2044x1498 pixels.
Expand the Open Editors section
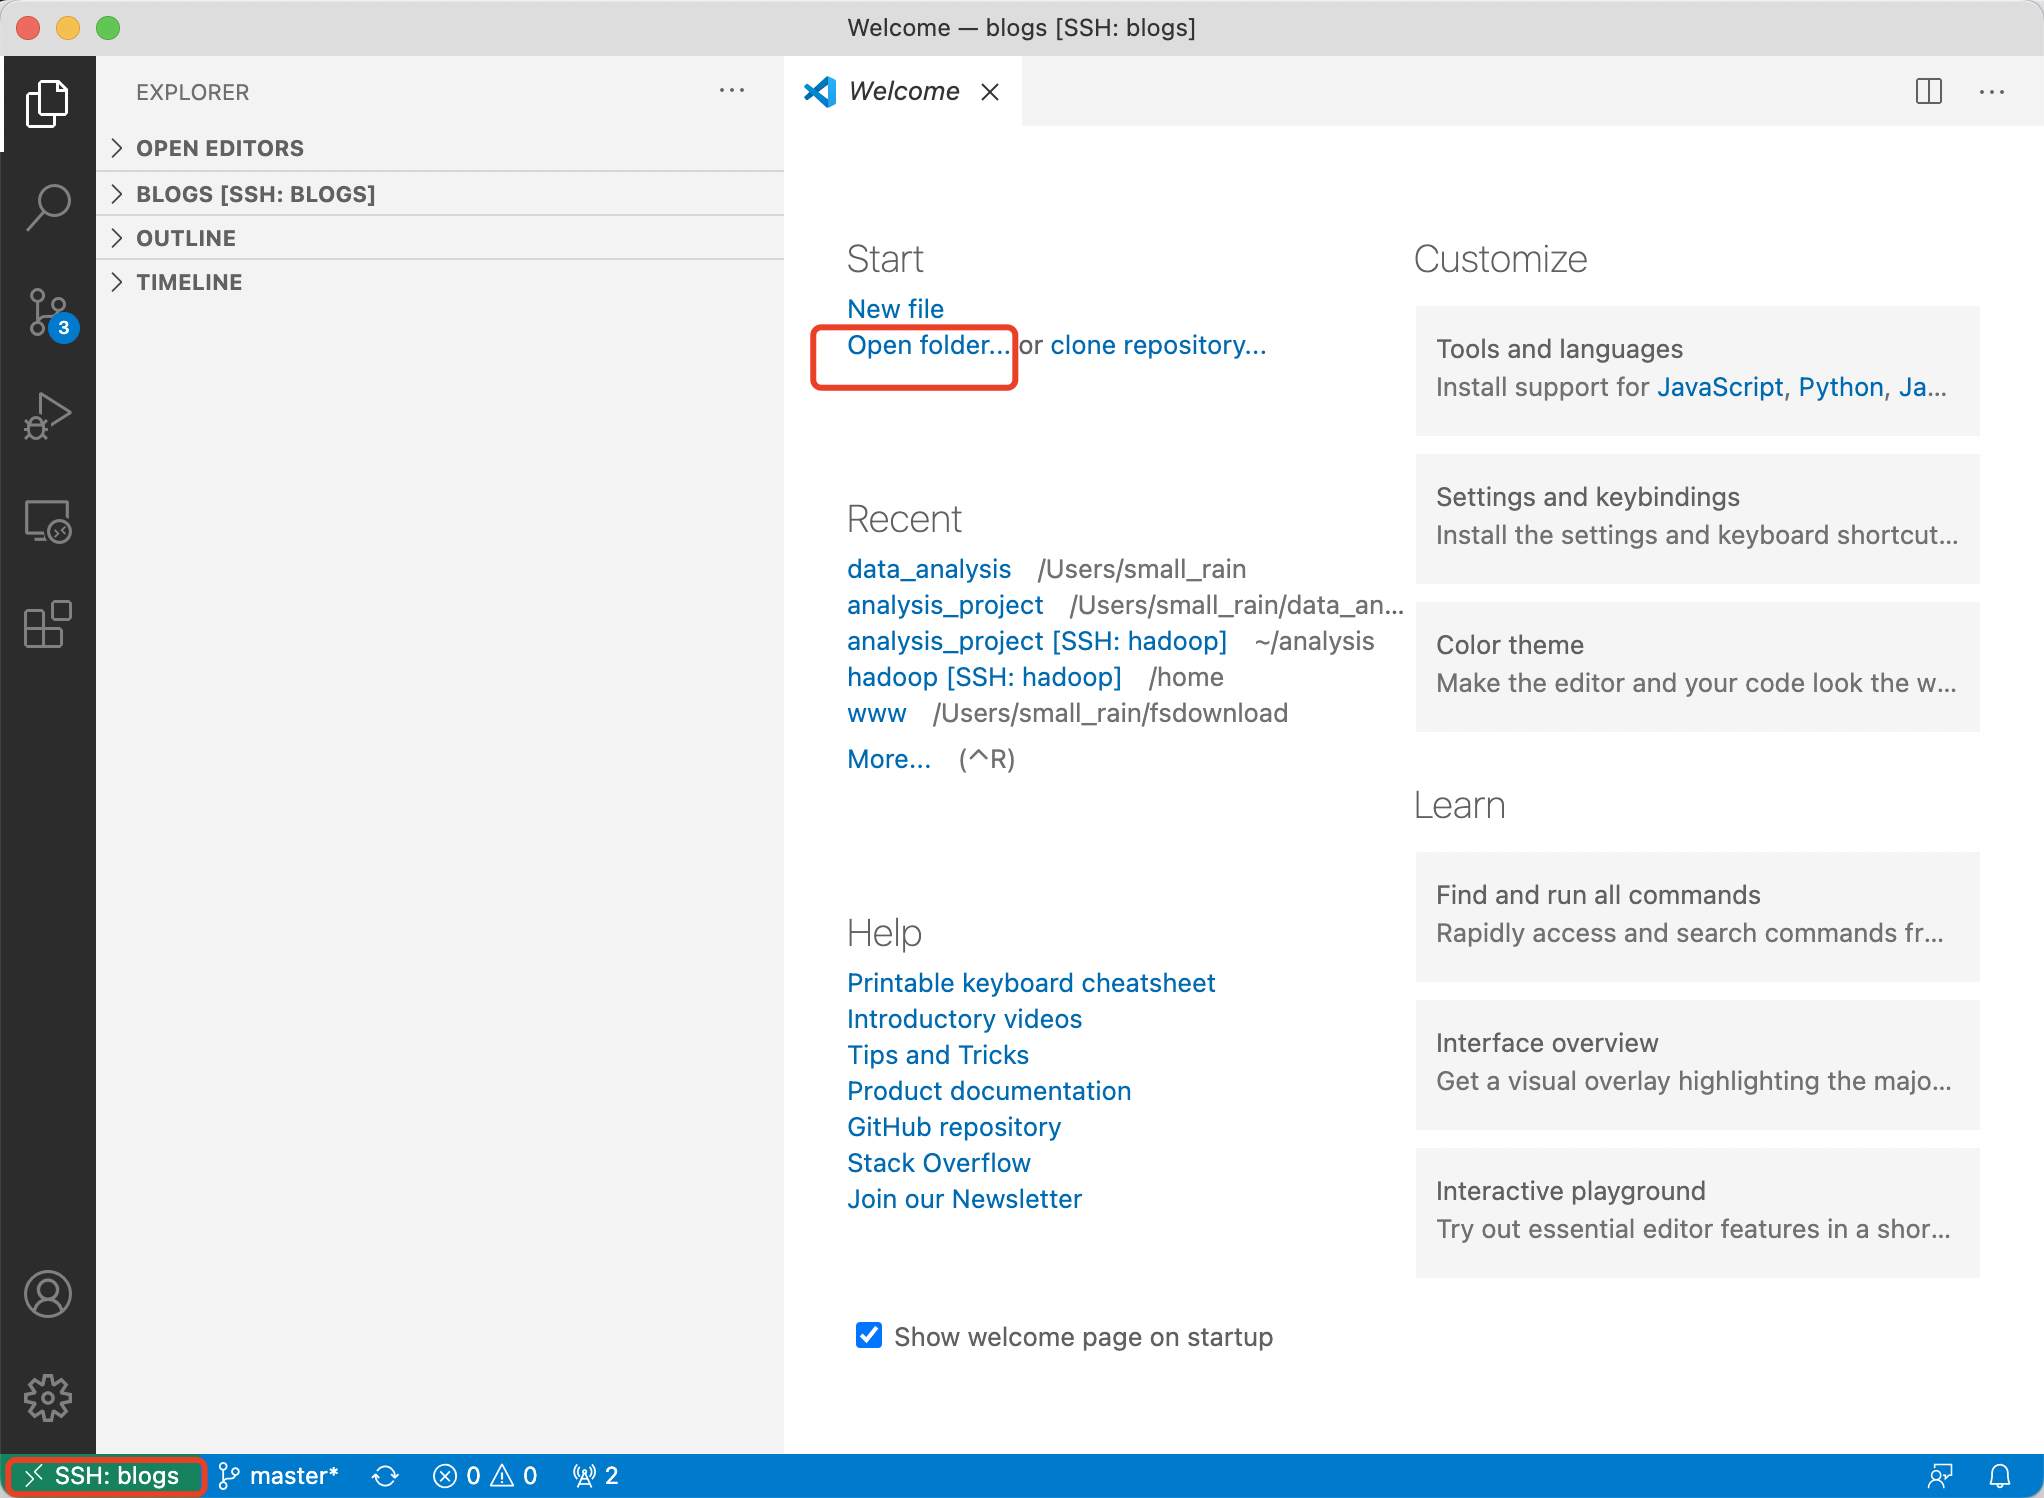point(219,148)
